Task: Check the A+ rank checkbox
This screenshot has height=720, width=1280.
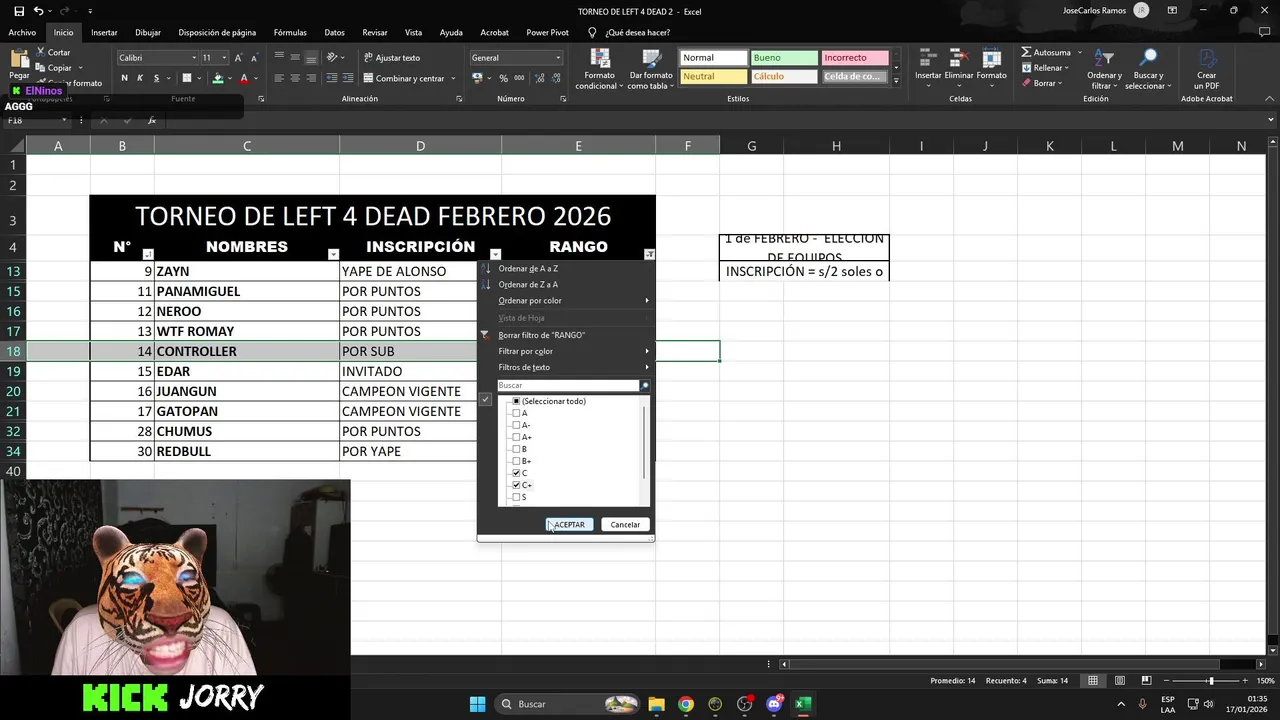Action: tap(517, 437)
